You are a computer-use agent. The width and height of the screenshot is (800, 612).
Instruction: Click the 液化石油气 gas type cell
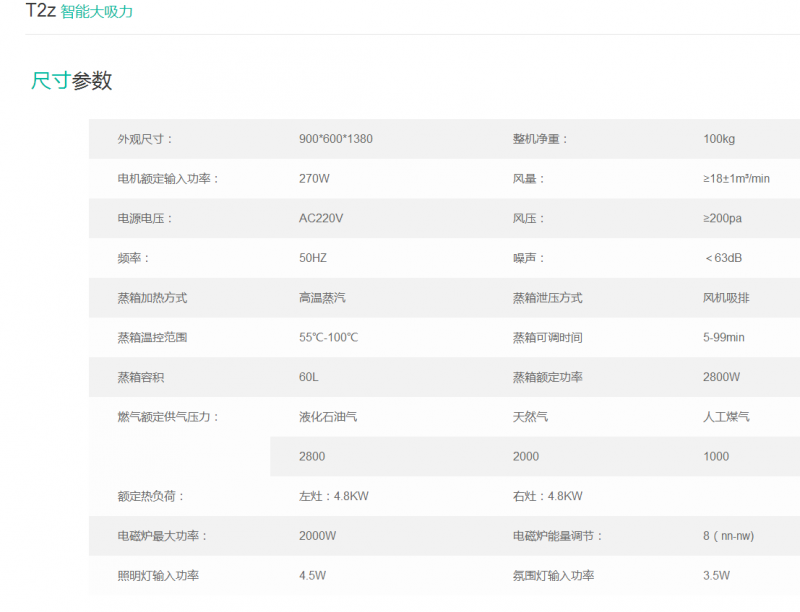click(328, 417)
